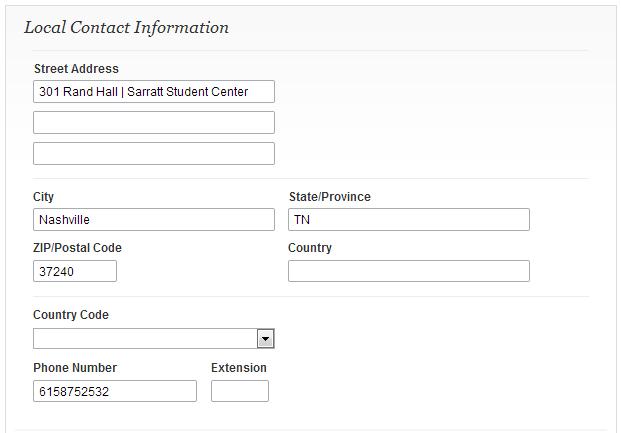Screen dimensions: 621x433
Task: Click the City label text
Action: [x=44, y=197]
